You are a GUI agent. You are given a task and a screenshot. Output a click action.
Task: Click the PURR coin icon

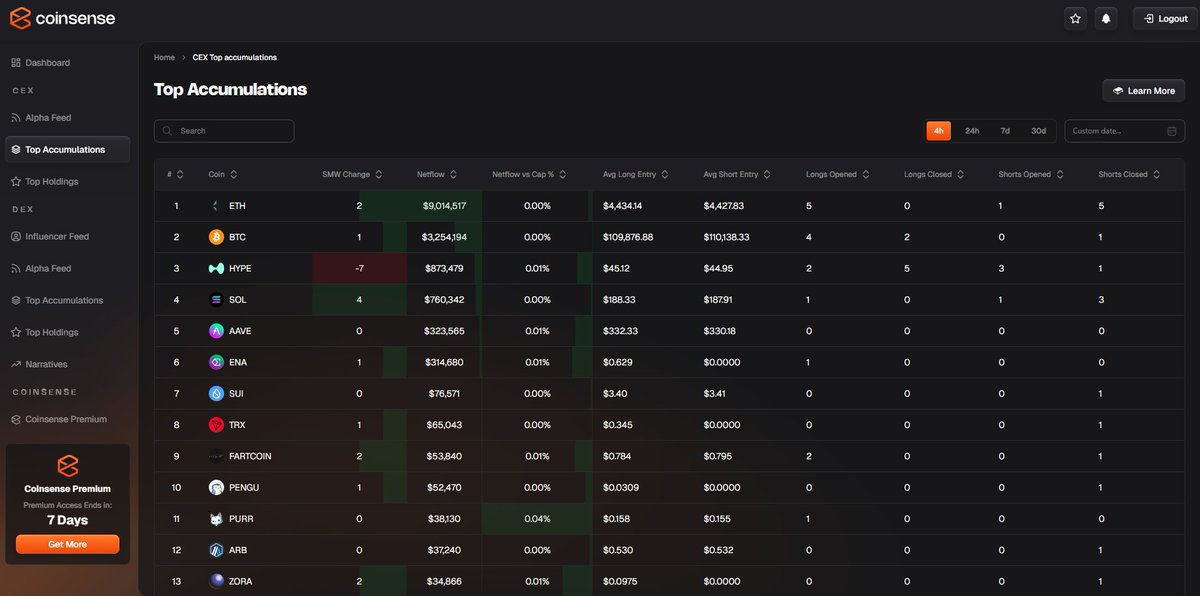coord(215,519)
